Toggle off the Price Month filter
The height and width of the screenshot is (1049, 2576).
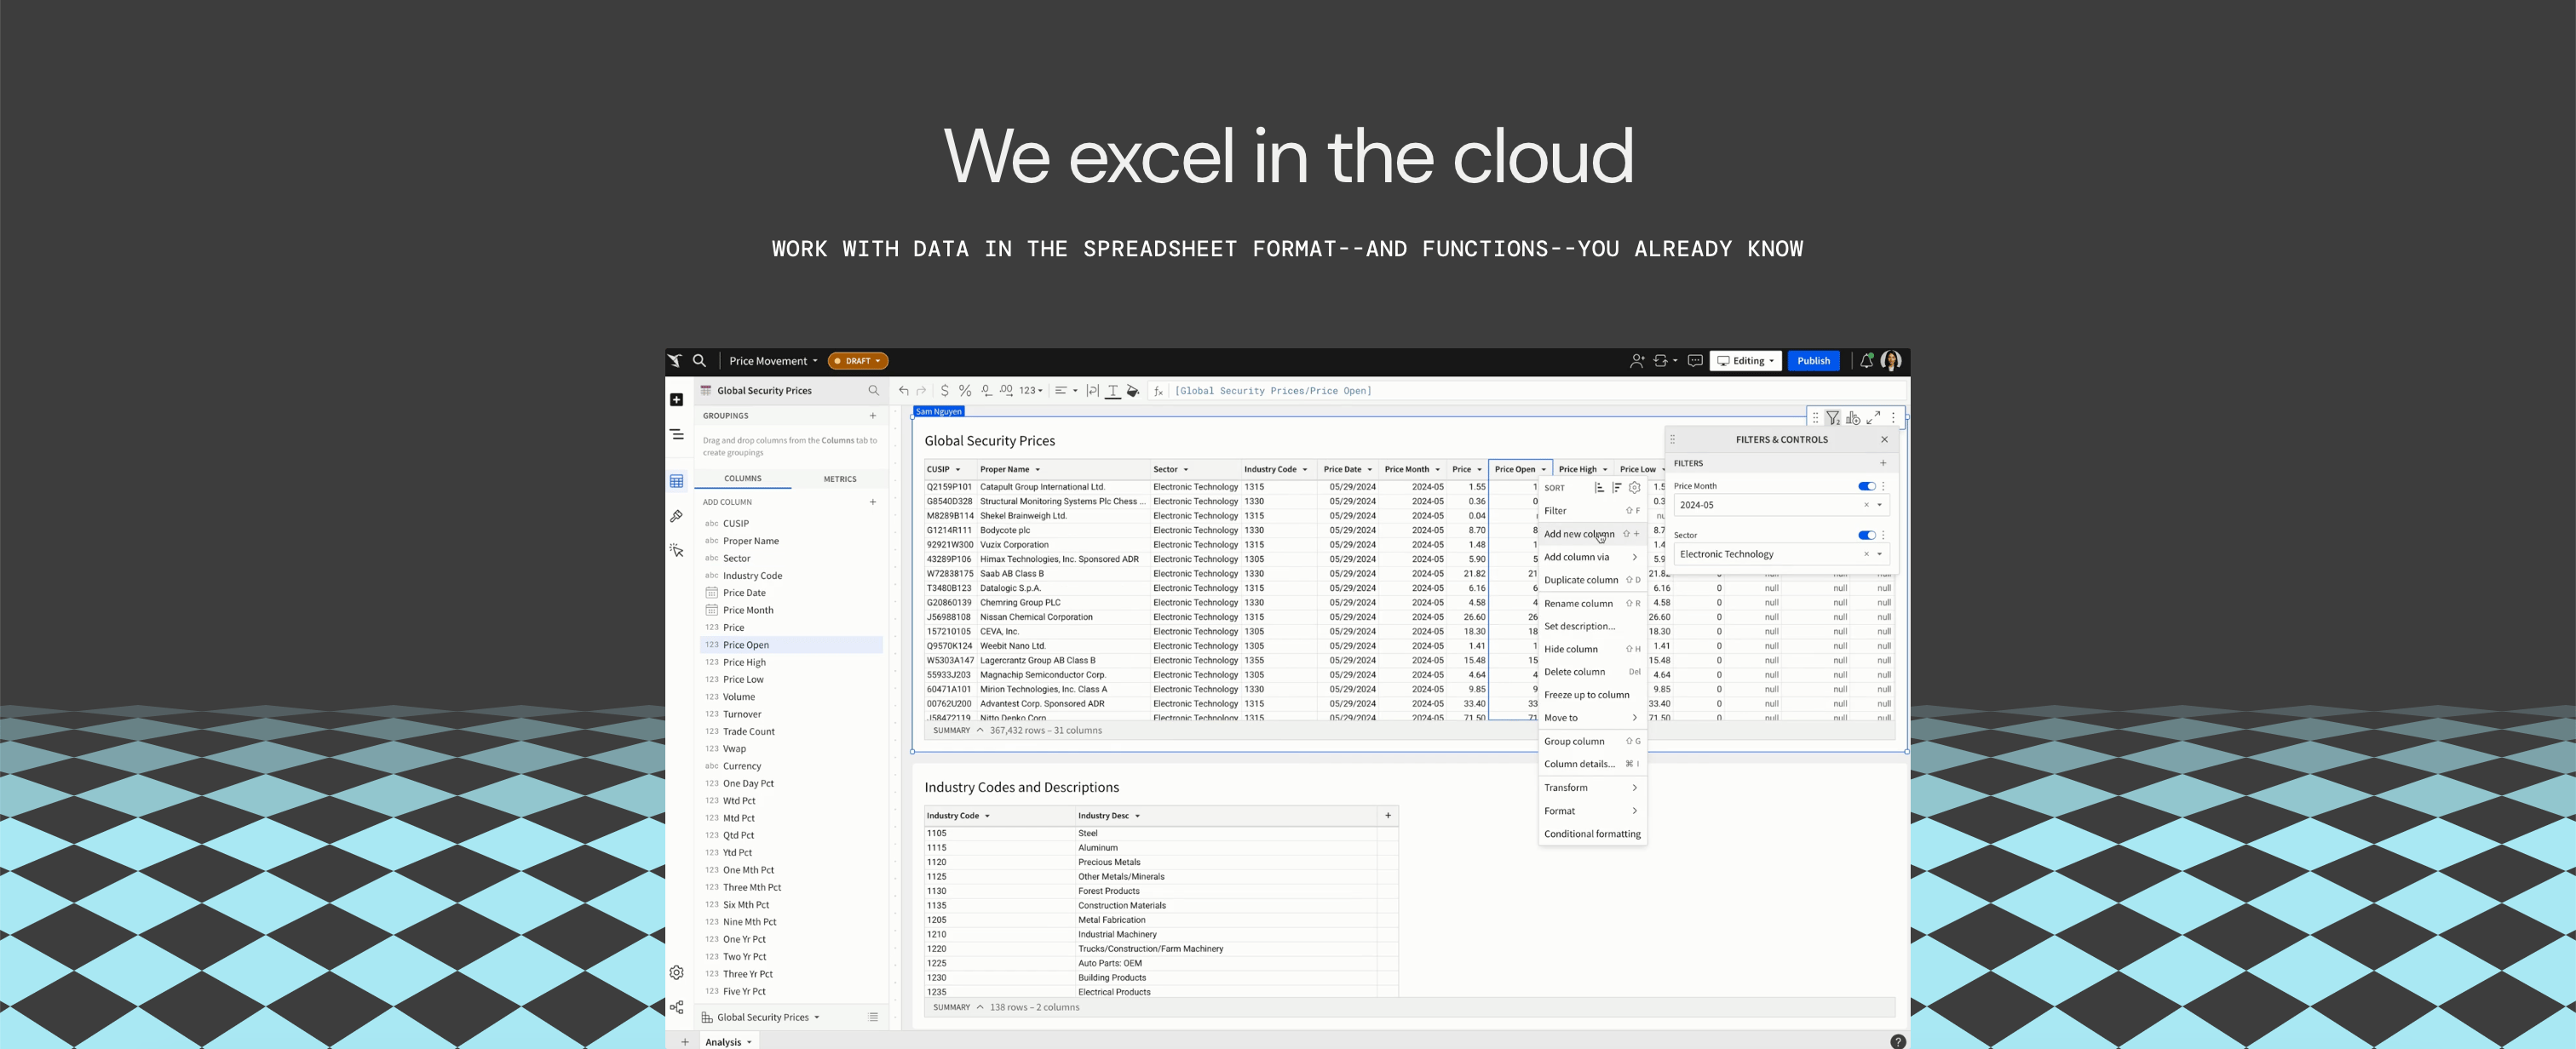1866,486
